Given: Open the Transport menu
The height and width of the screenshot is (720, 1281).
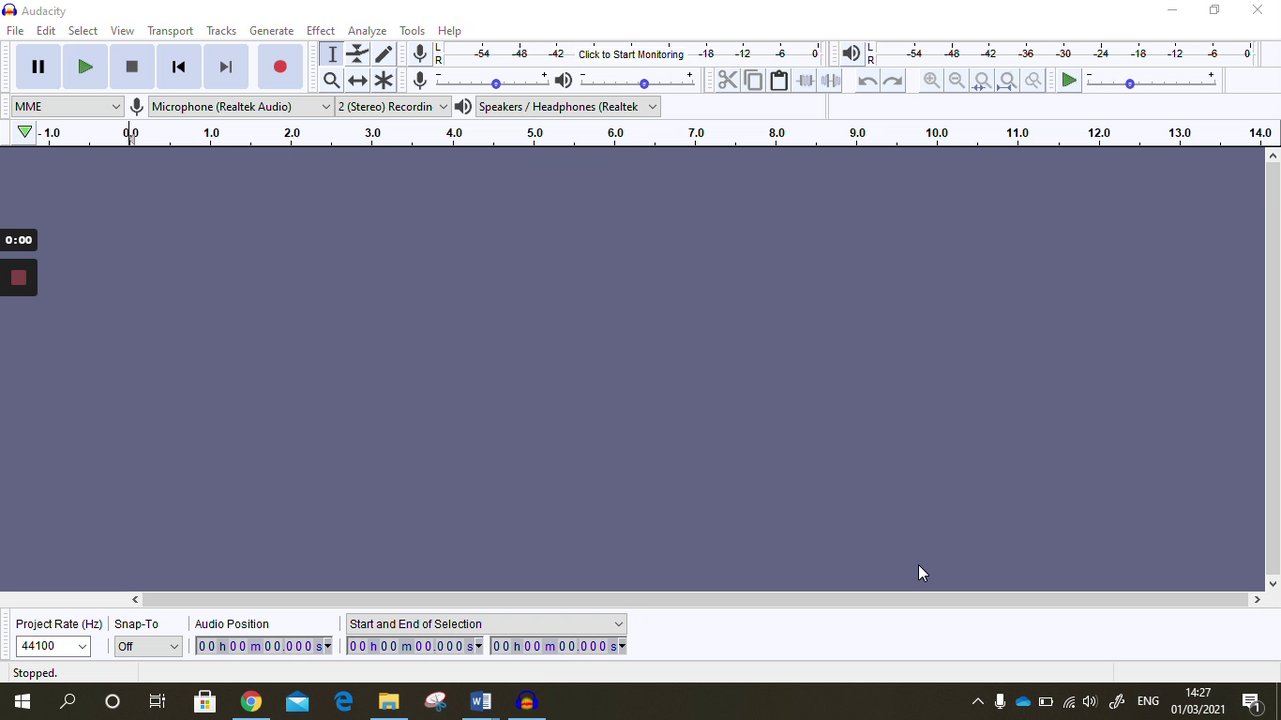Looking at the screenshot, I should click(170, 31).
